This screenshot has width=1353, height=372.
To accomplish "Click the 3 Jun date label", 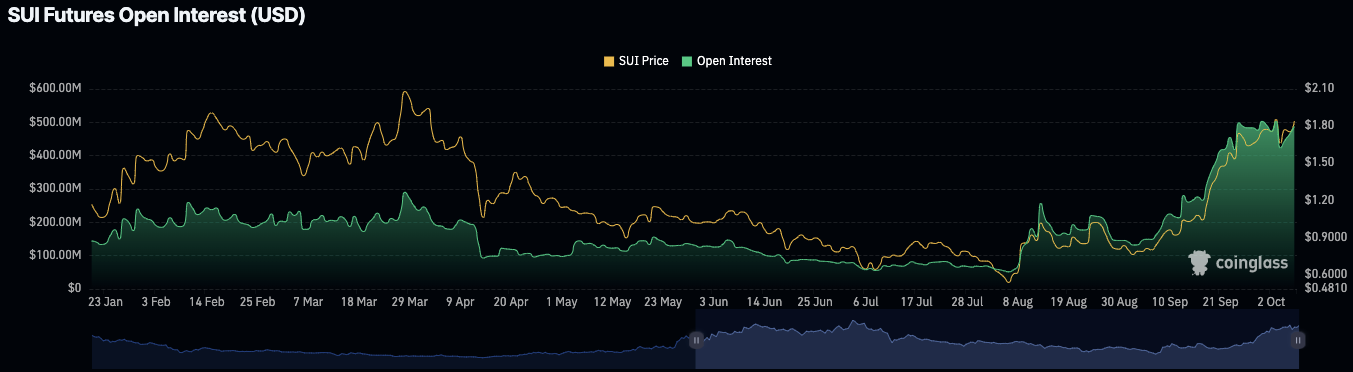I will click(714, 301).
